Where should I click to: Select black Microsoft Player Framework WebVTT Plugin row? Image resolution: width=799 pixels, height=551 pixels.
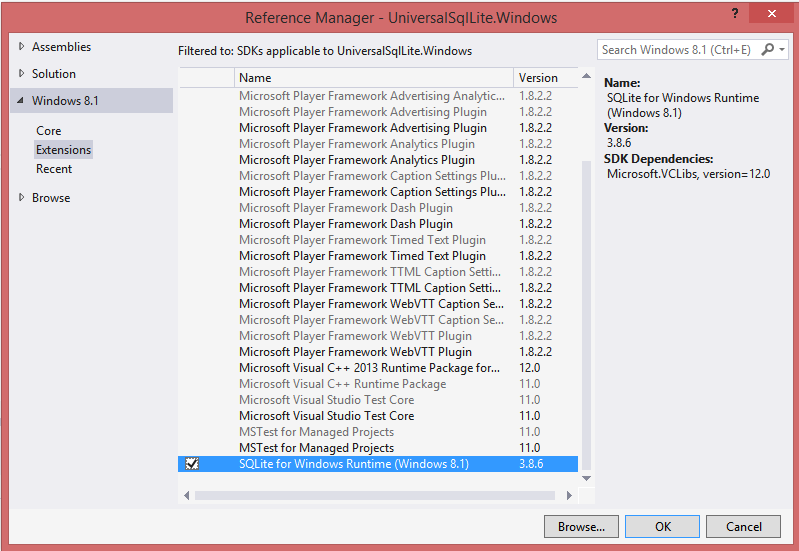point(378,352)
